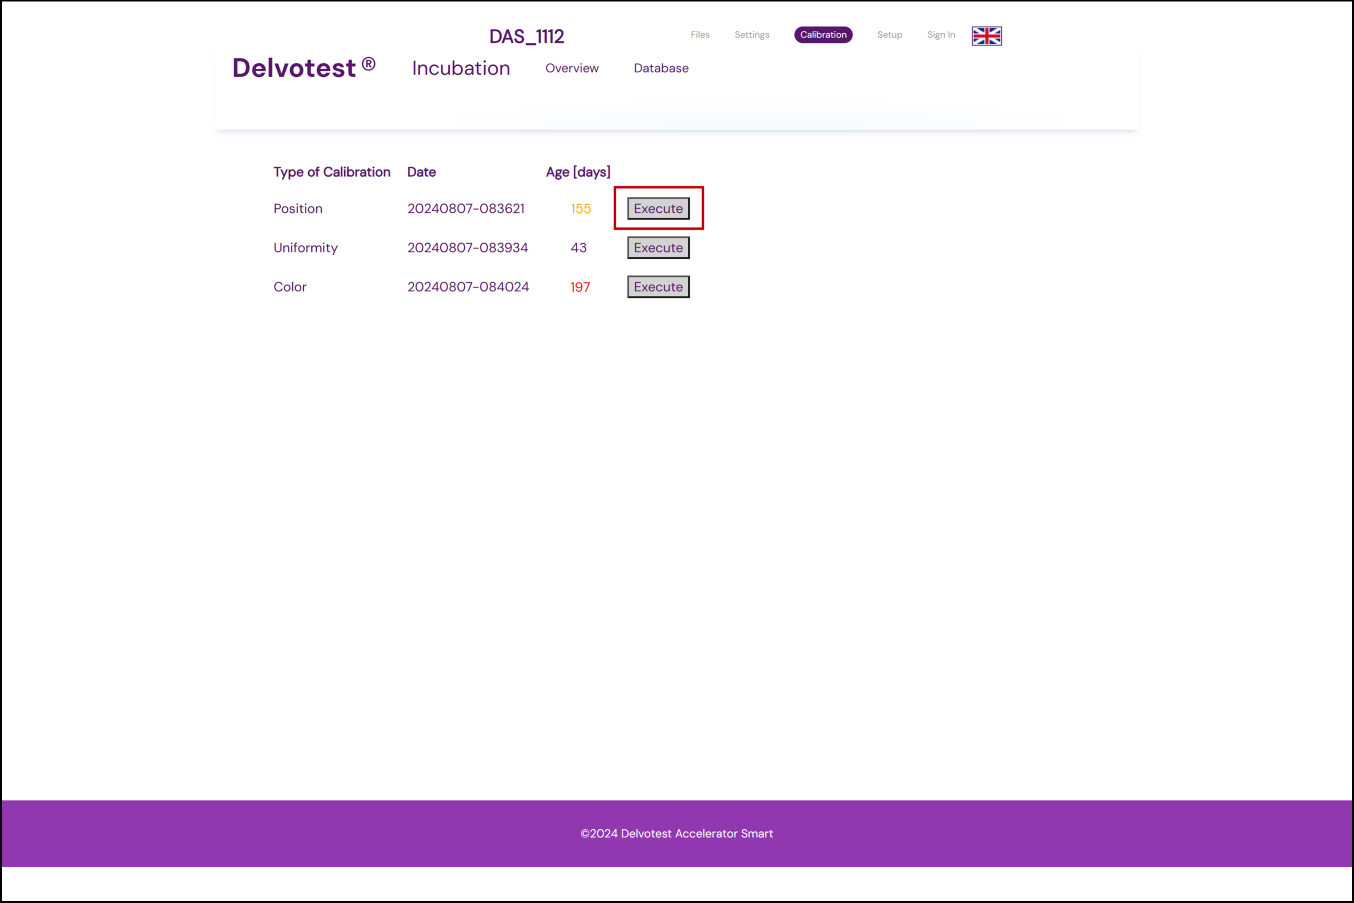The height and width of the screenshot is (903, 1354).
Task: Click the red age value 197
Action: tap(580, 287)
